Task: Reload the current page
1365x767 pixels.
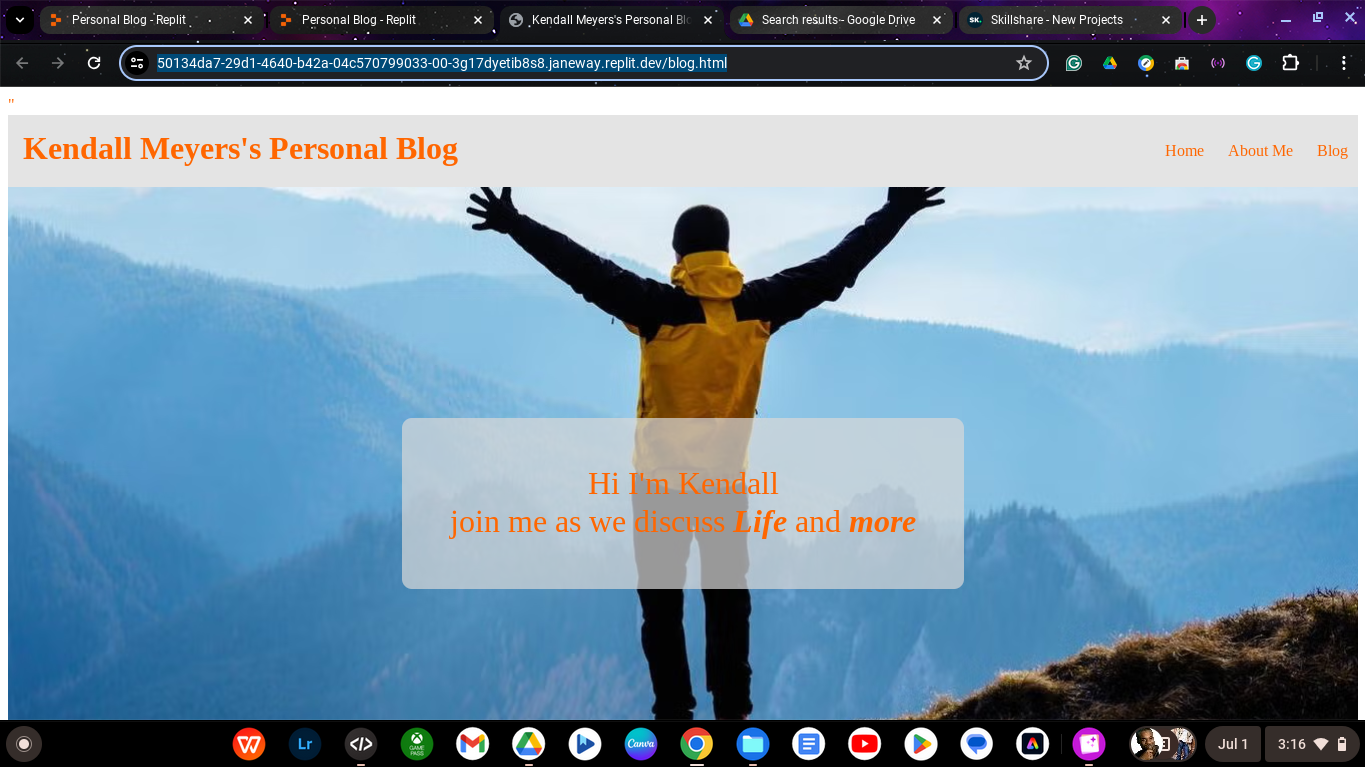Action: point(94,63)
